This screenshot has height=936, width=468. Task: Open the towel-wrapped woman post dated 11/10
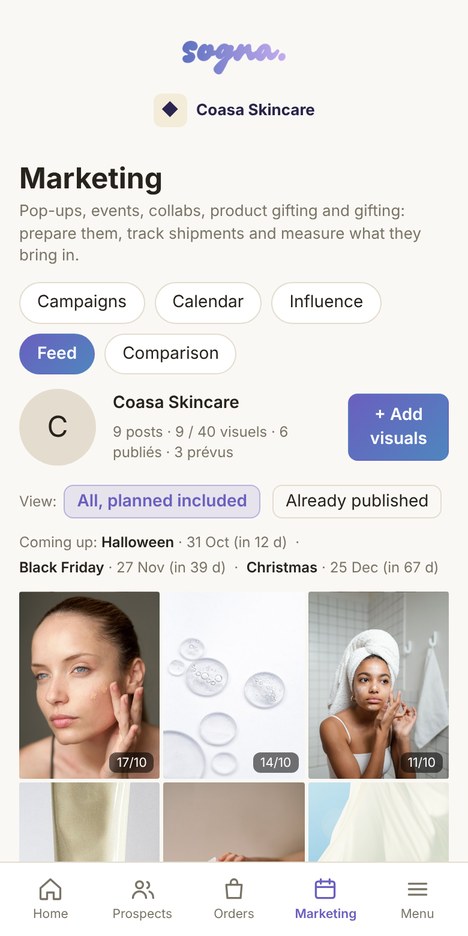[378, 685]
